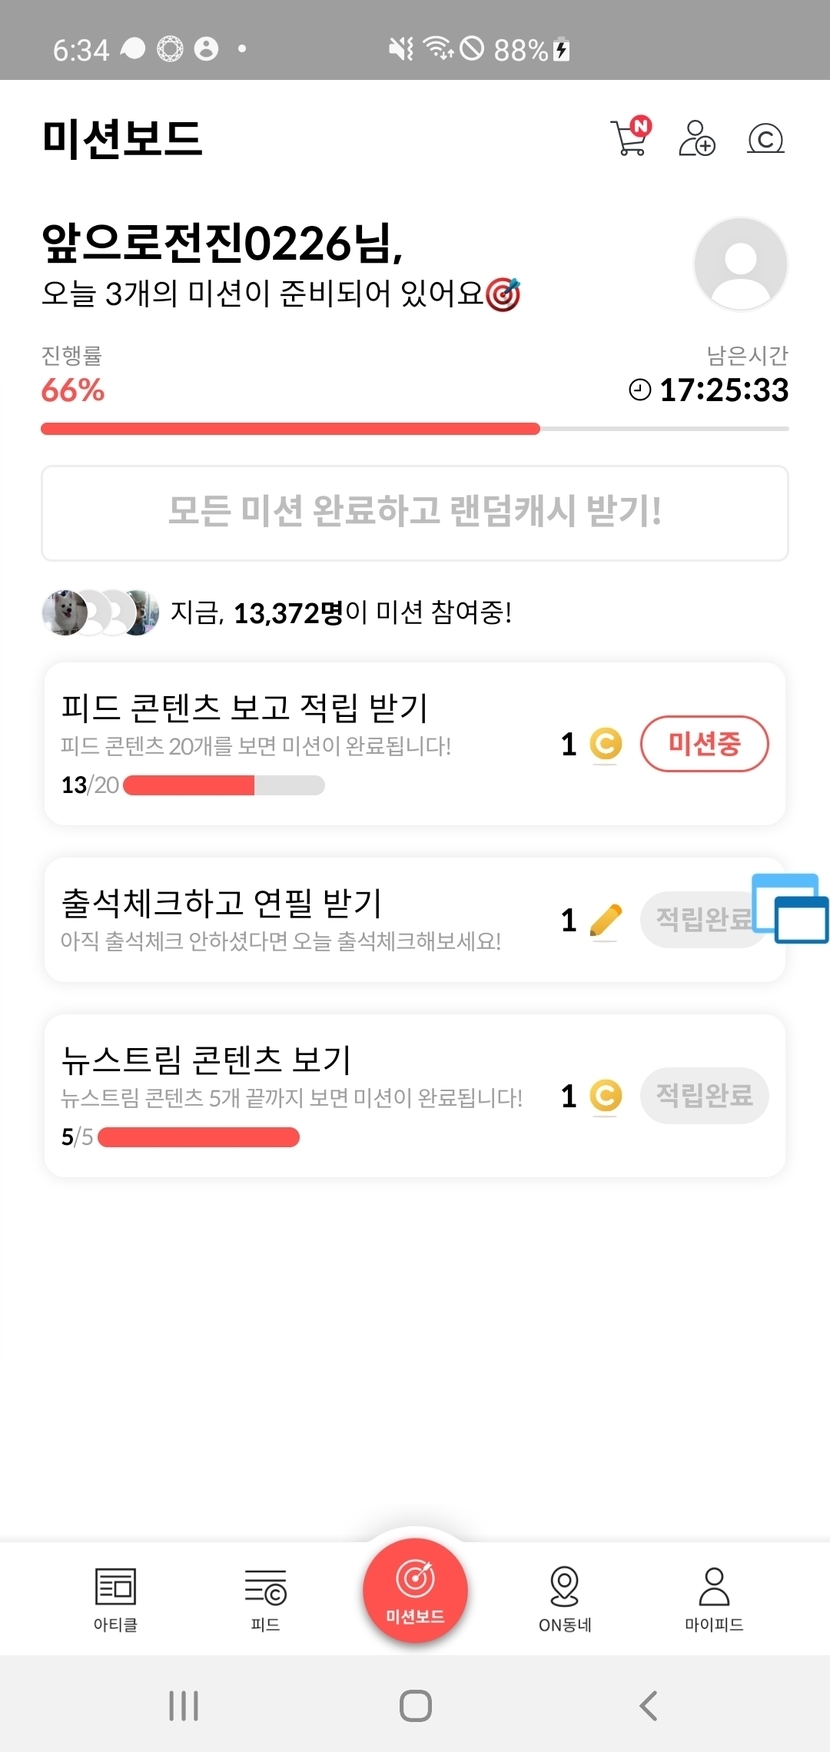Tap the red 미션보드 center button

(415, 1590)
